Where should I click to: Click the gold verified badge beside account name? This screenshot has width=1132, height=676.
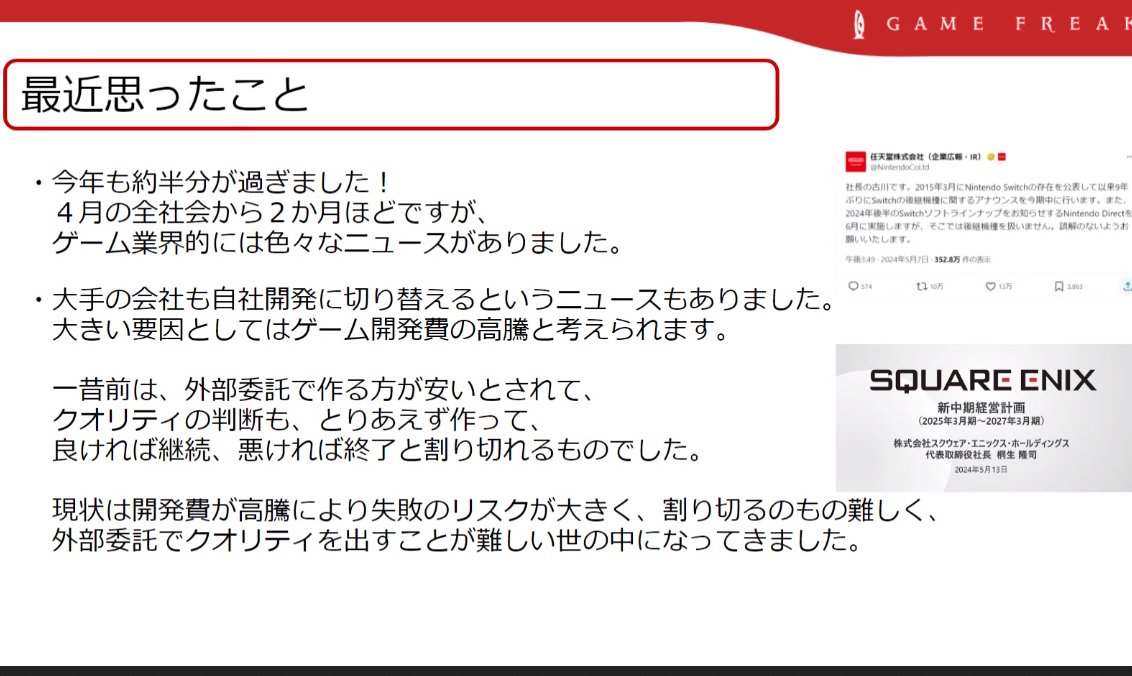[x=991, y=157]
